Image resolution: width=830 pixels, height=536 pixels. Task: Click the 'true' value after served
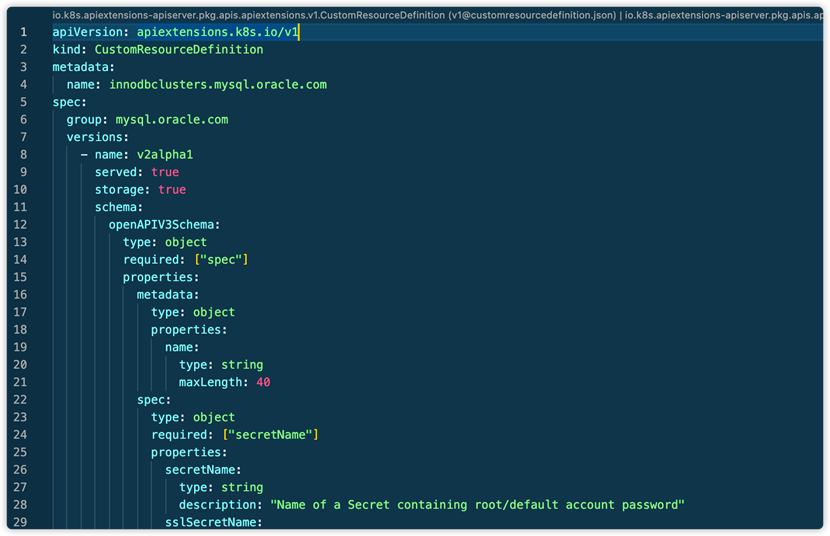pyautogui.click(x=165, y=172)
